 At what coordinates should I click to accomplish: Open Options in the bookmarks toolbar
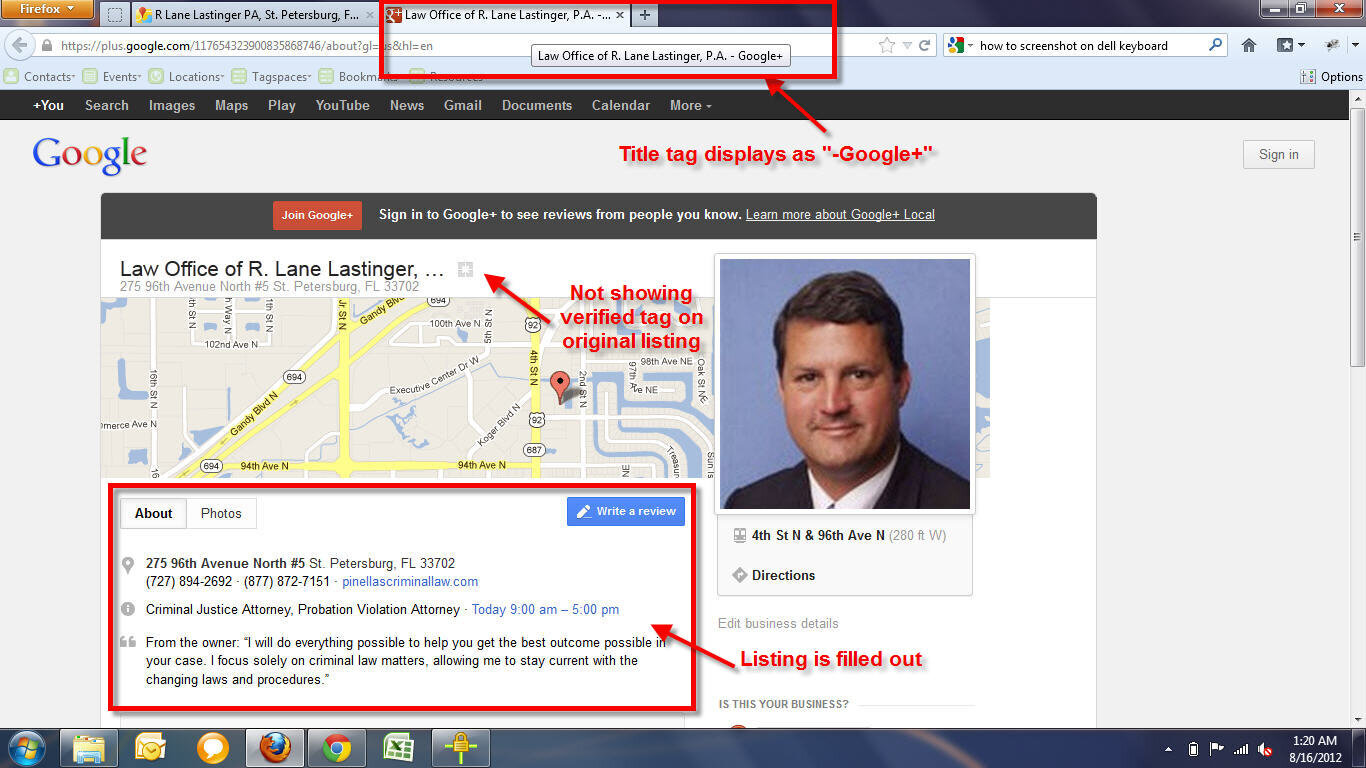pos(1332,76)
